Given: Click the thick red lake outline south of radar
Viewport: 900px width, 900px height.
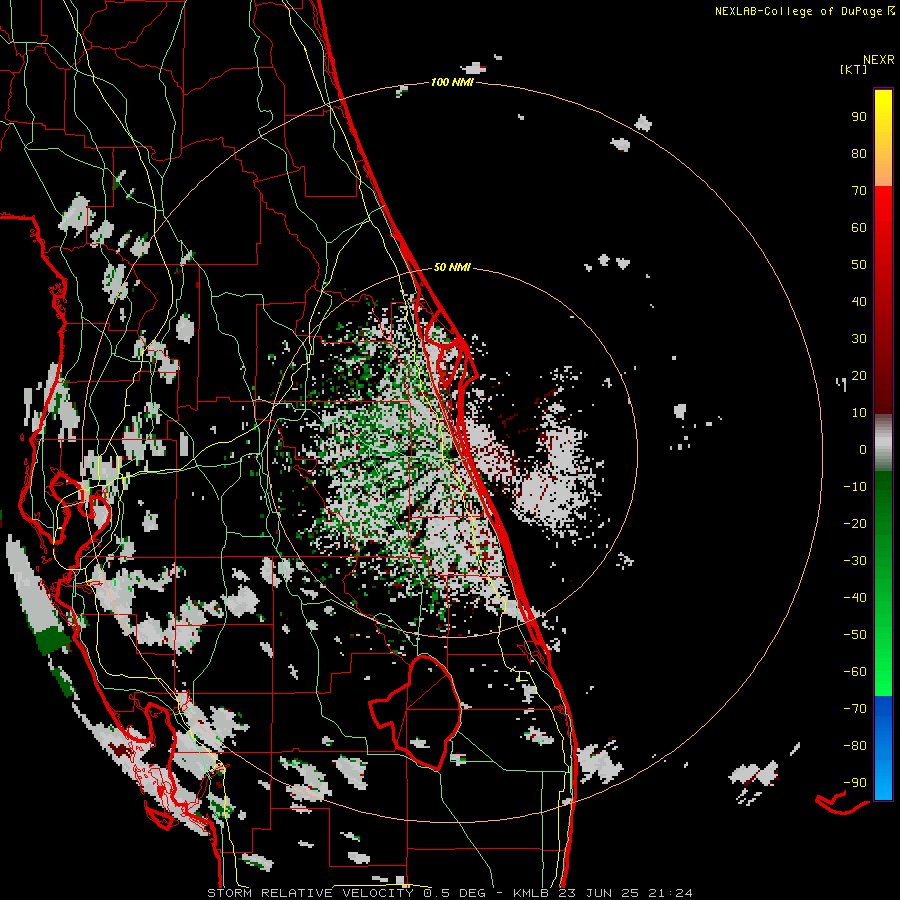Looking at the screenshot, I should (x=416, y=712).
